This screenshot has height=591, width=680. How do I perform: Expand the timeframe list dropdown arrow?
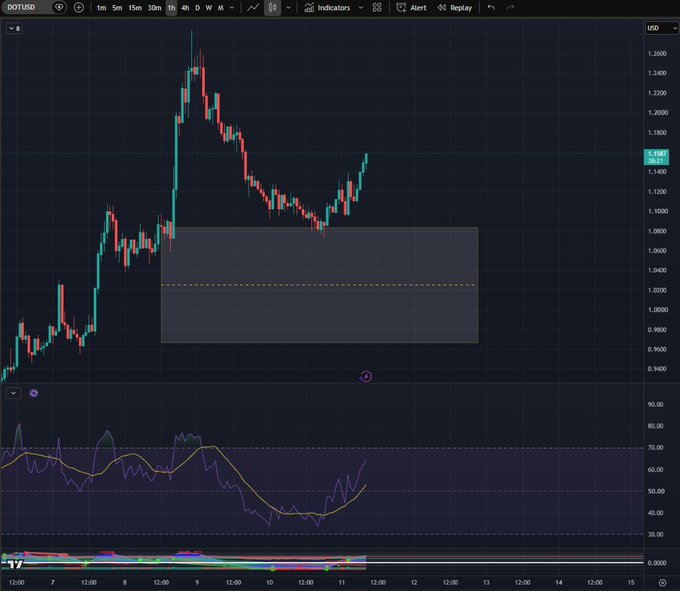(x=232, y=8)
